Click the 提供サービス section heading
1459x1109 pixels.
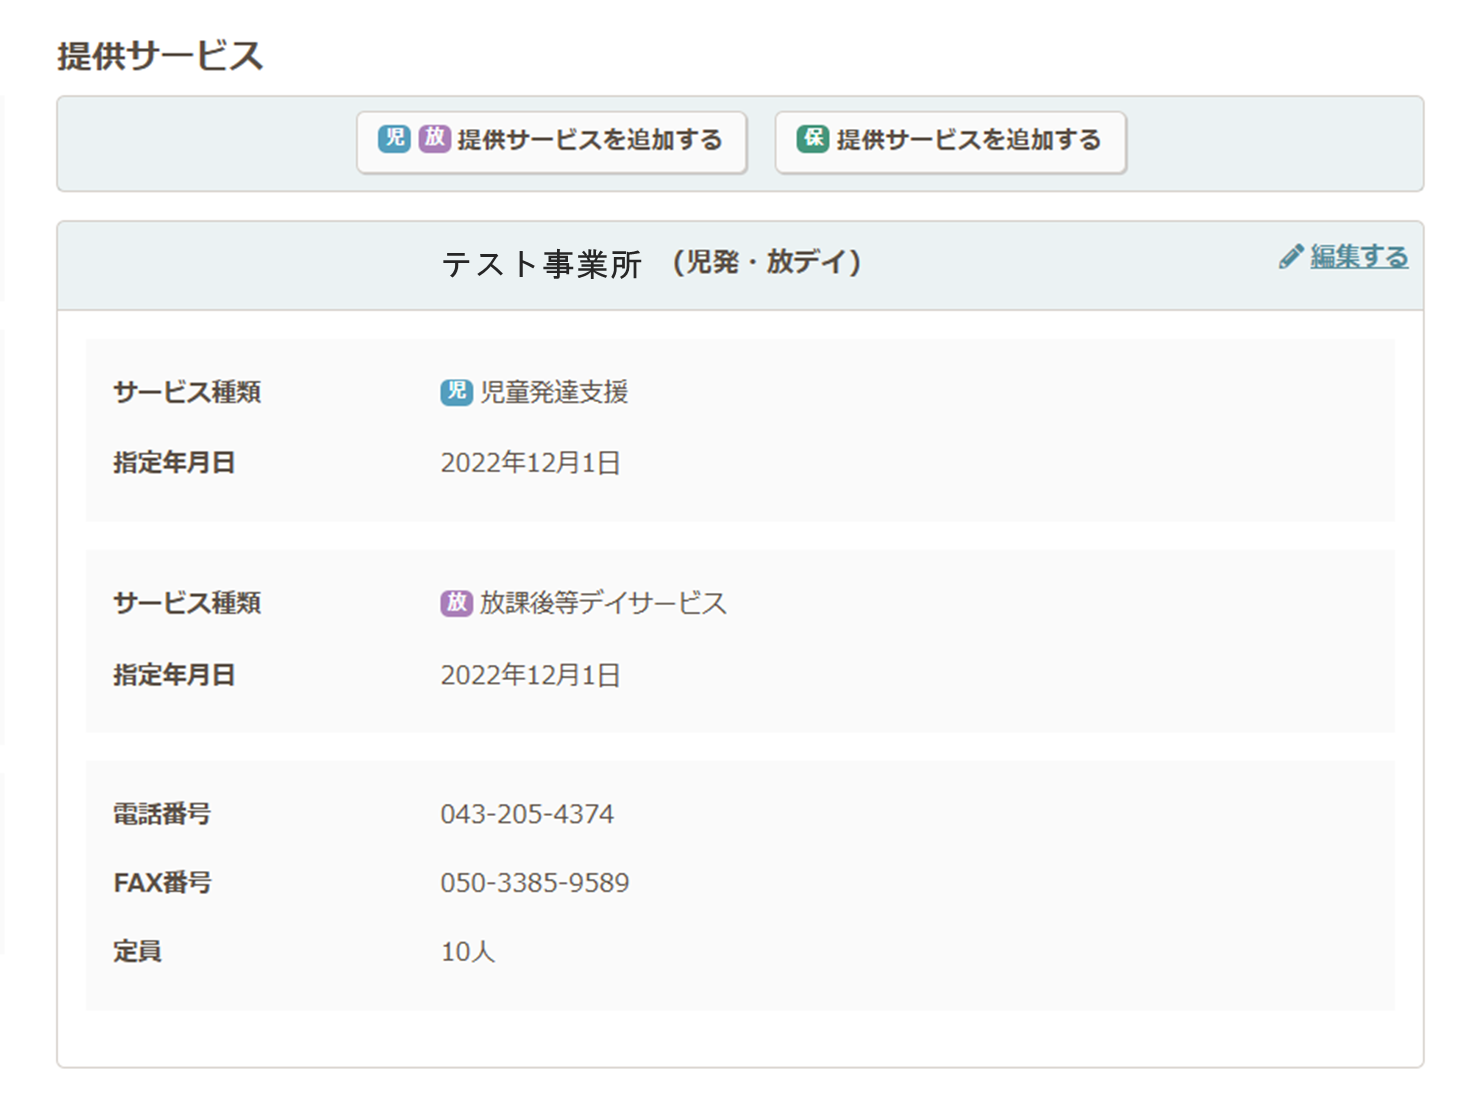point(160,56)
